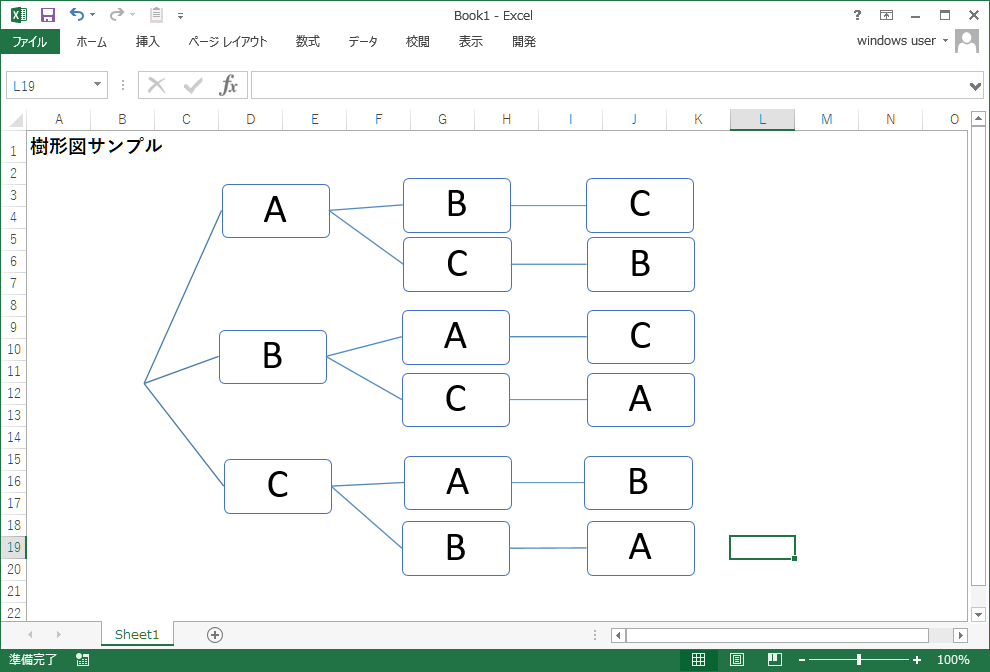This screenshot has width=990, height=672.
Task: Open the Help question mark icon
Action: point(857,15)
